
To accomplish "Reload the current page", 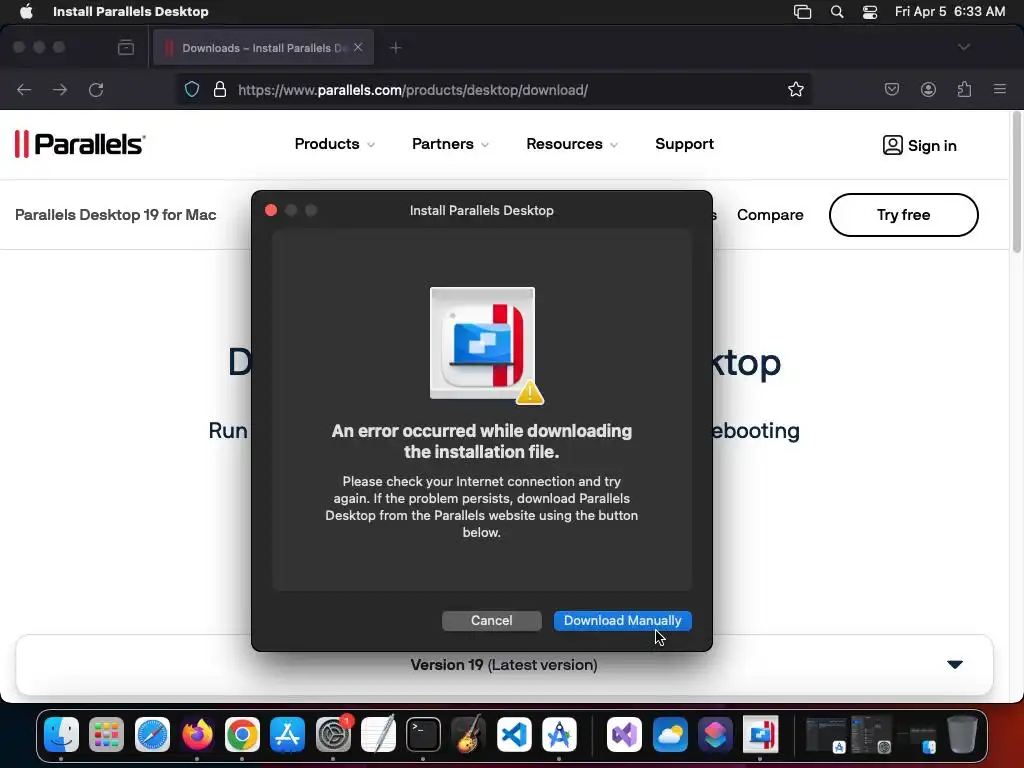I will click(x=96, y=89).
